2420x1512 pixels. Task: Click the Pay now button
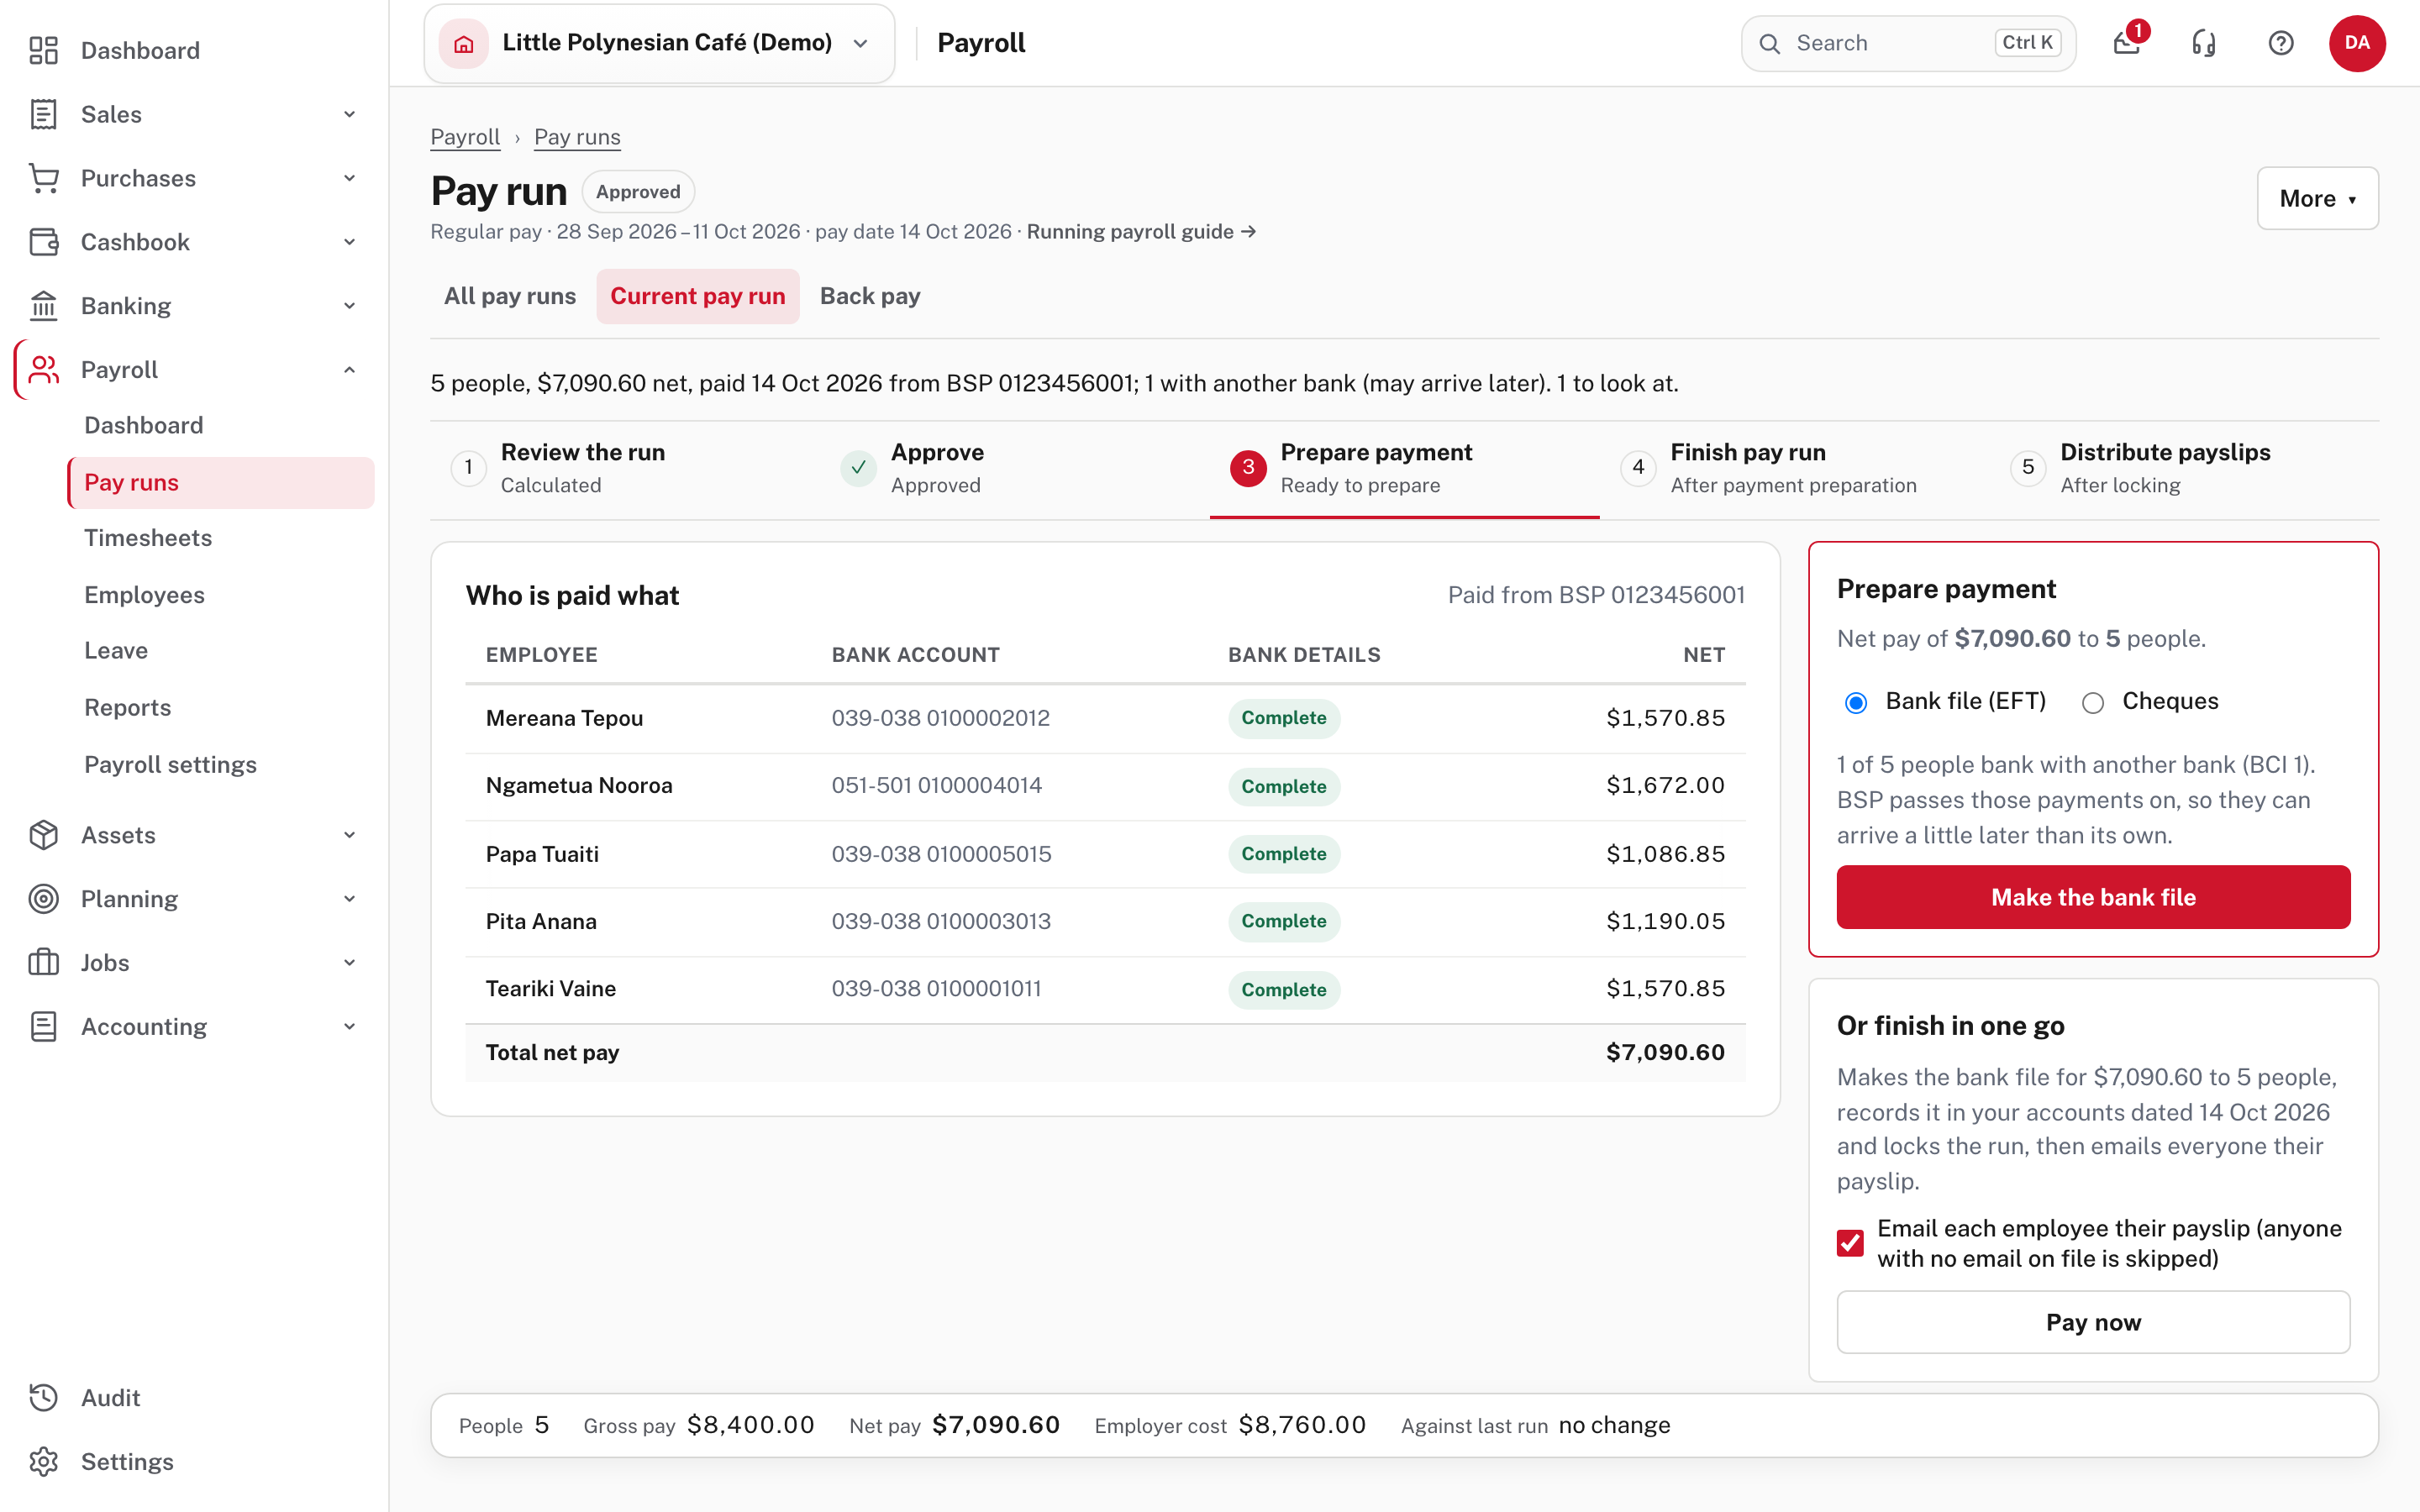tap(2093, 1322)
